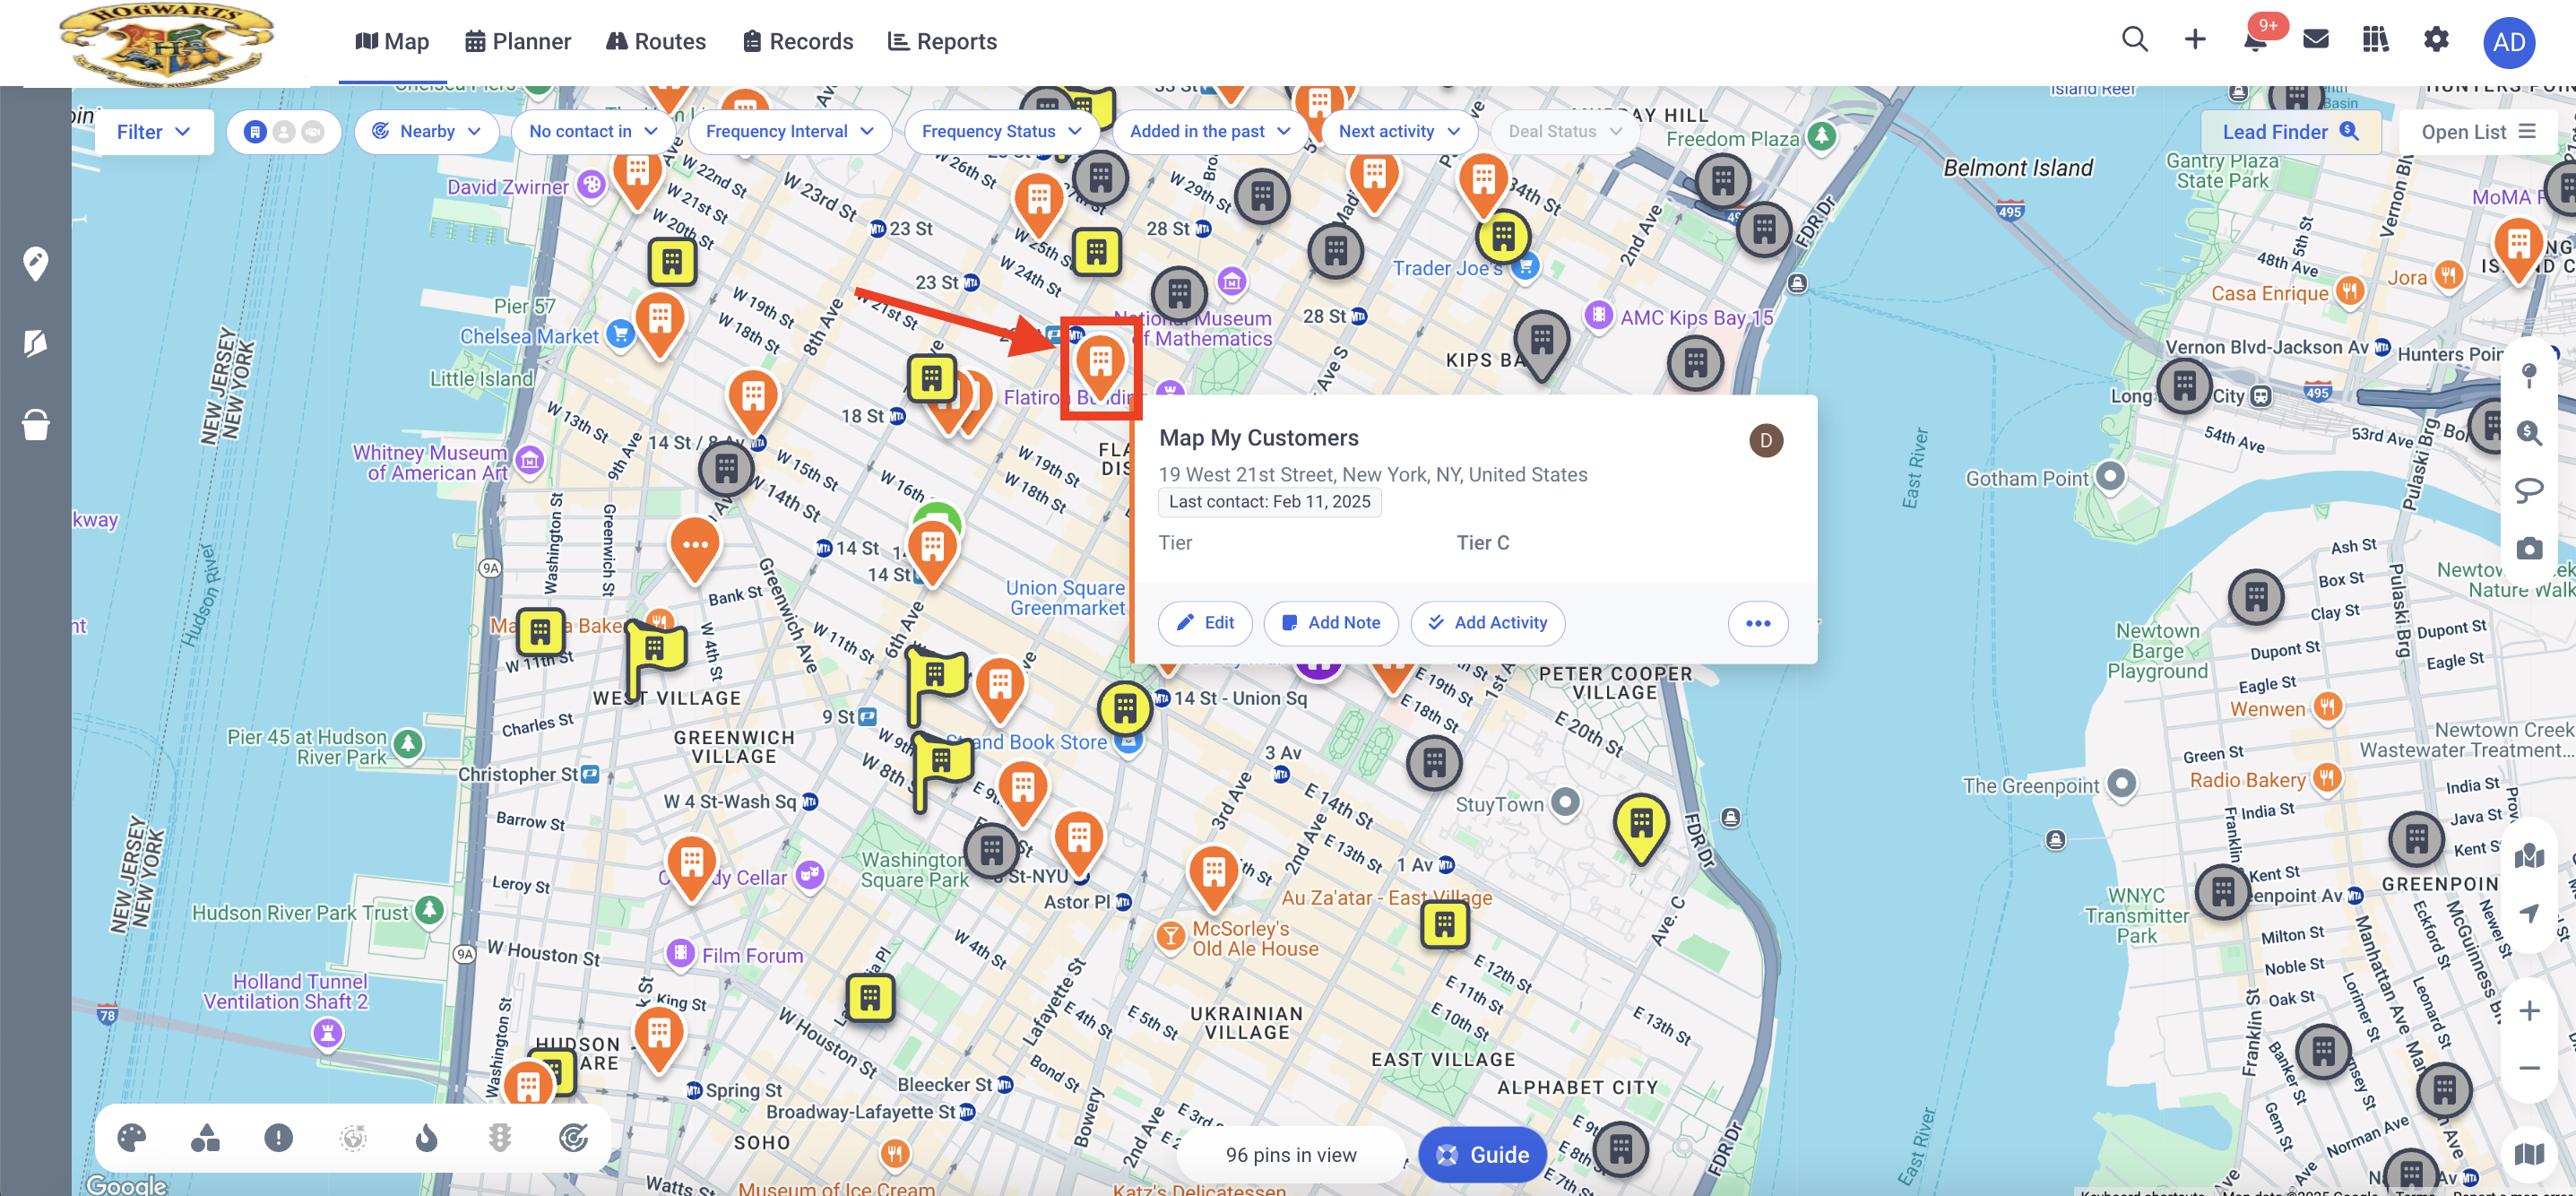2576x1196 pixels.
Task: Select the lasso selection tool
Action: point(2528,490)
